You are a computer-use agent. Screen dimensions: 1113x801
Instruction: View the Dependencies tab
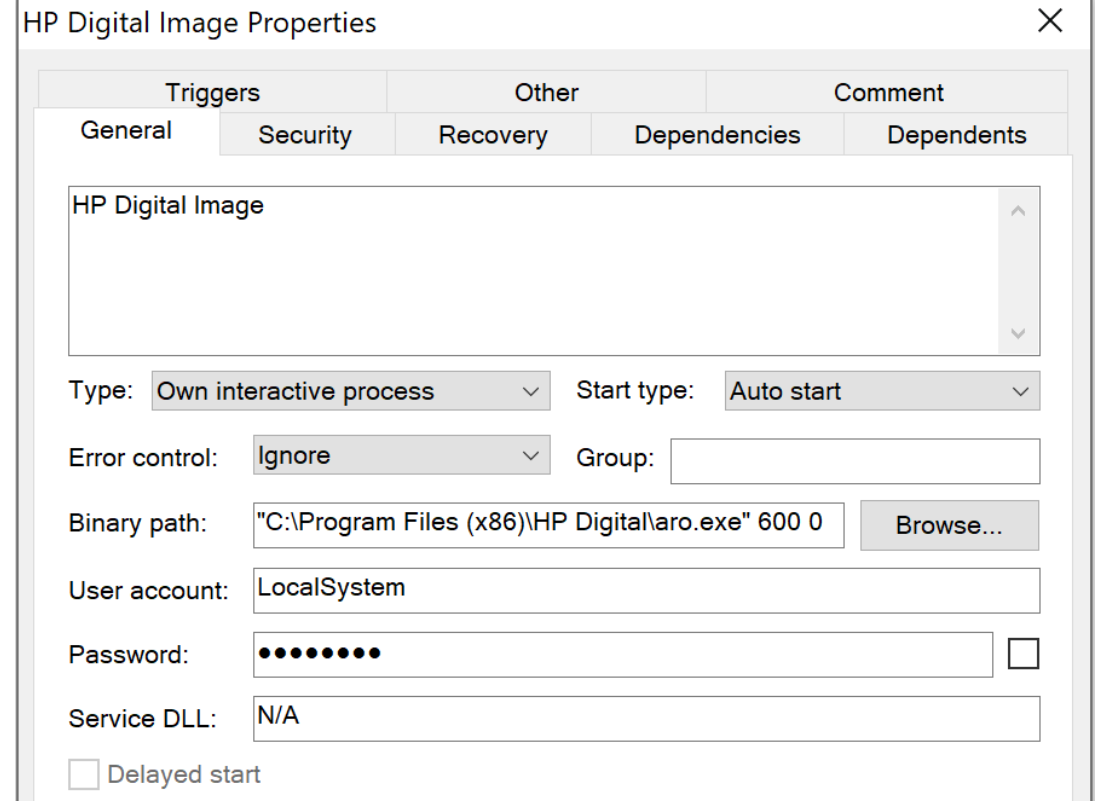click(x=717, y=135)
